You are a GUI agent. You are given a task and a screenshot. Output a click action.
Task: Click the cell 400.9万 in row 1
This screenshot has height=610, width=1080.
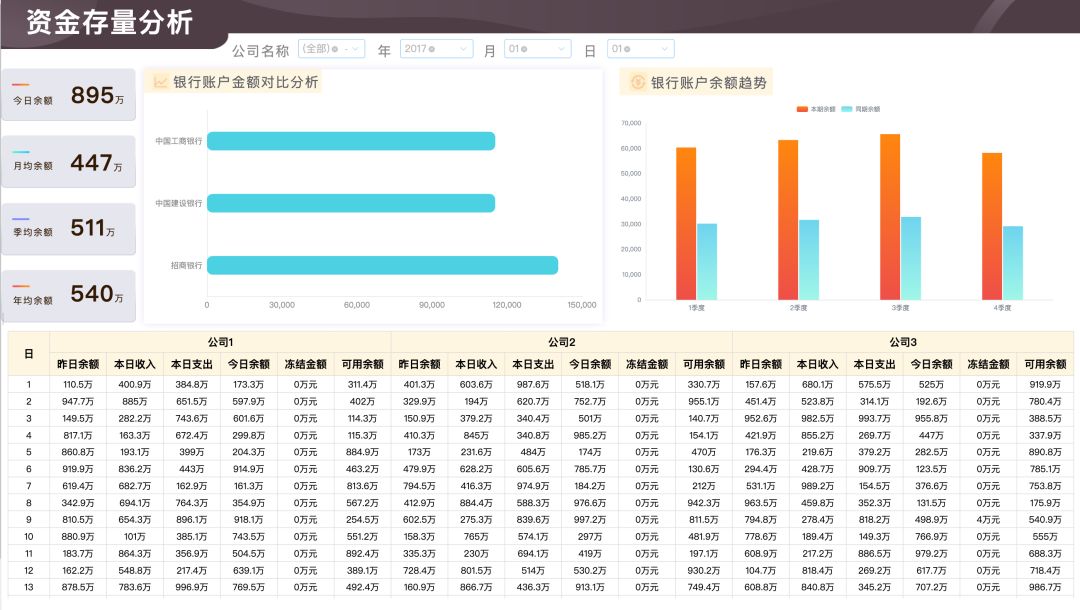[134, 384]
